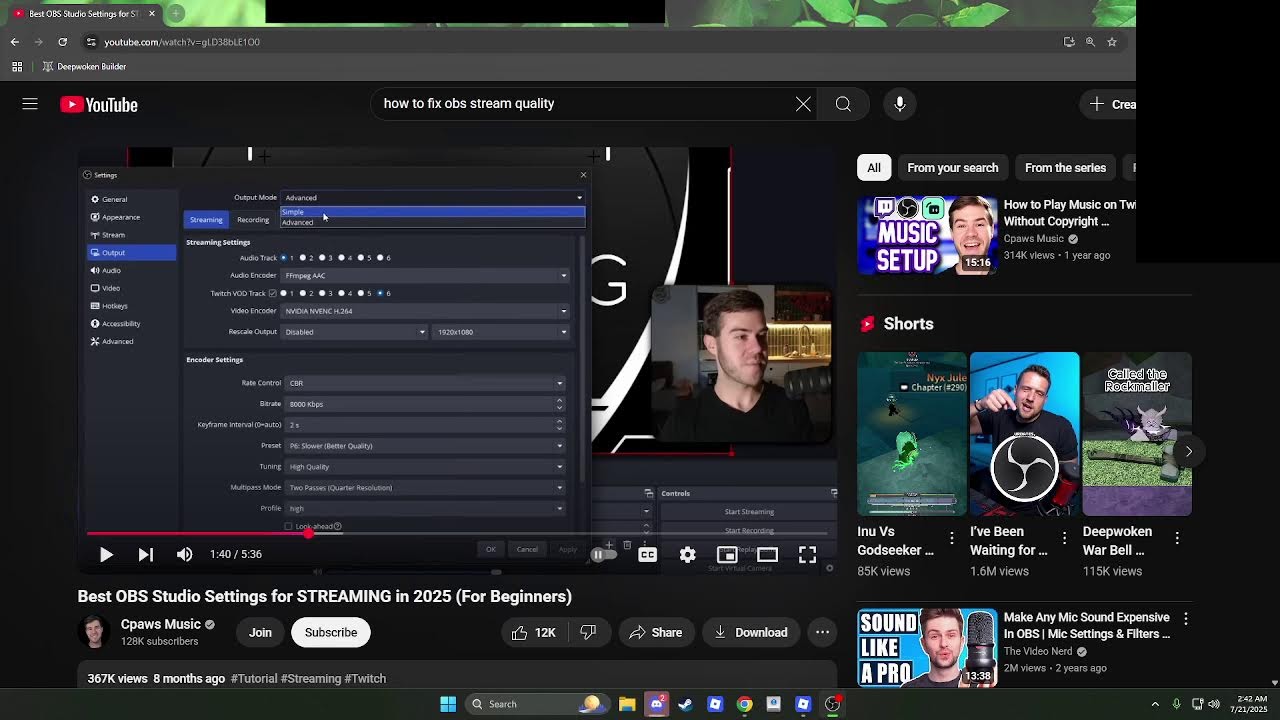Open Deepwoken War Bell short

[x=1137, y=433]
